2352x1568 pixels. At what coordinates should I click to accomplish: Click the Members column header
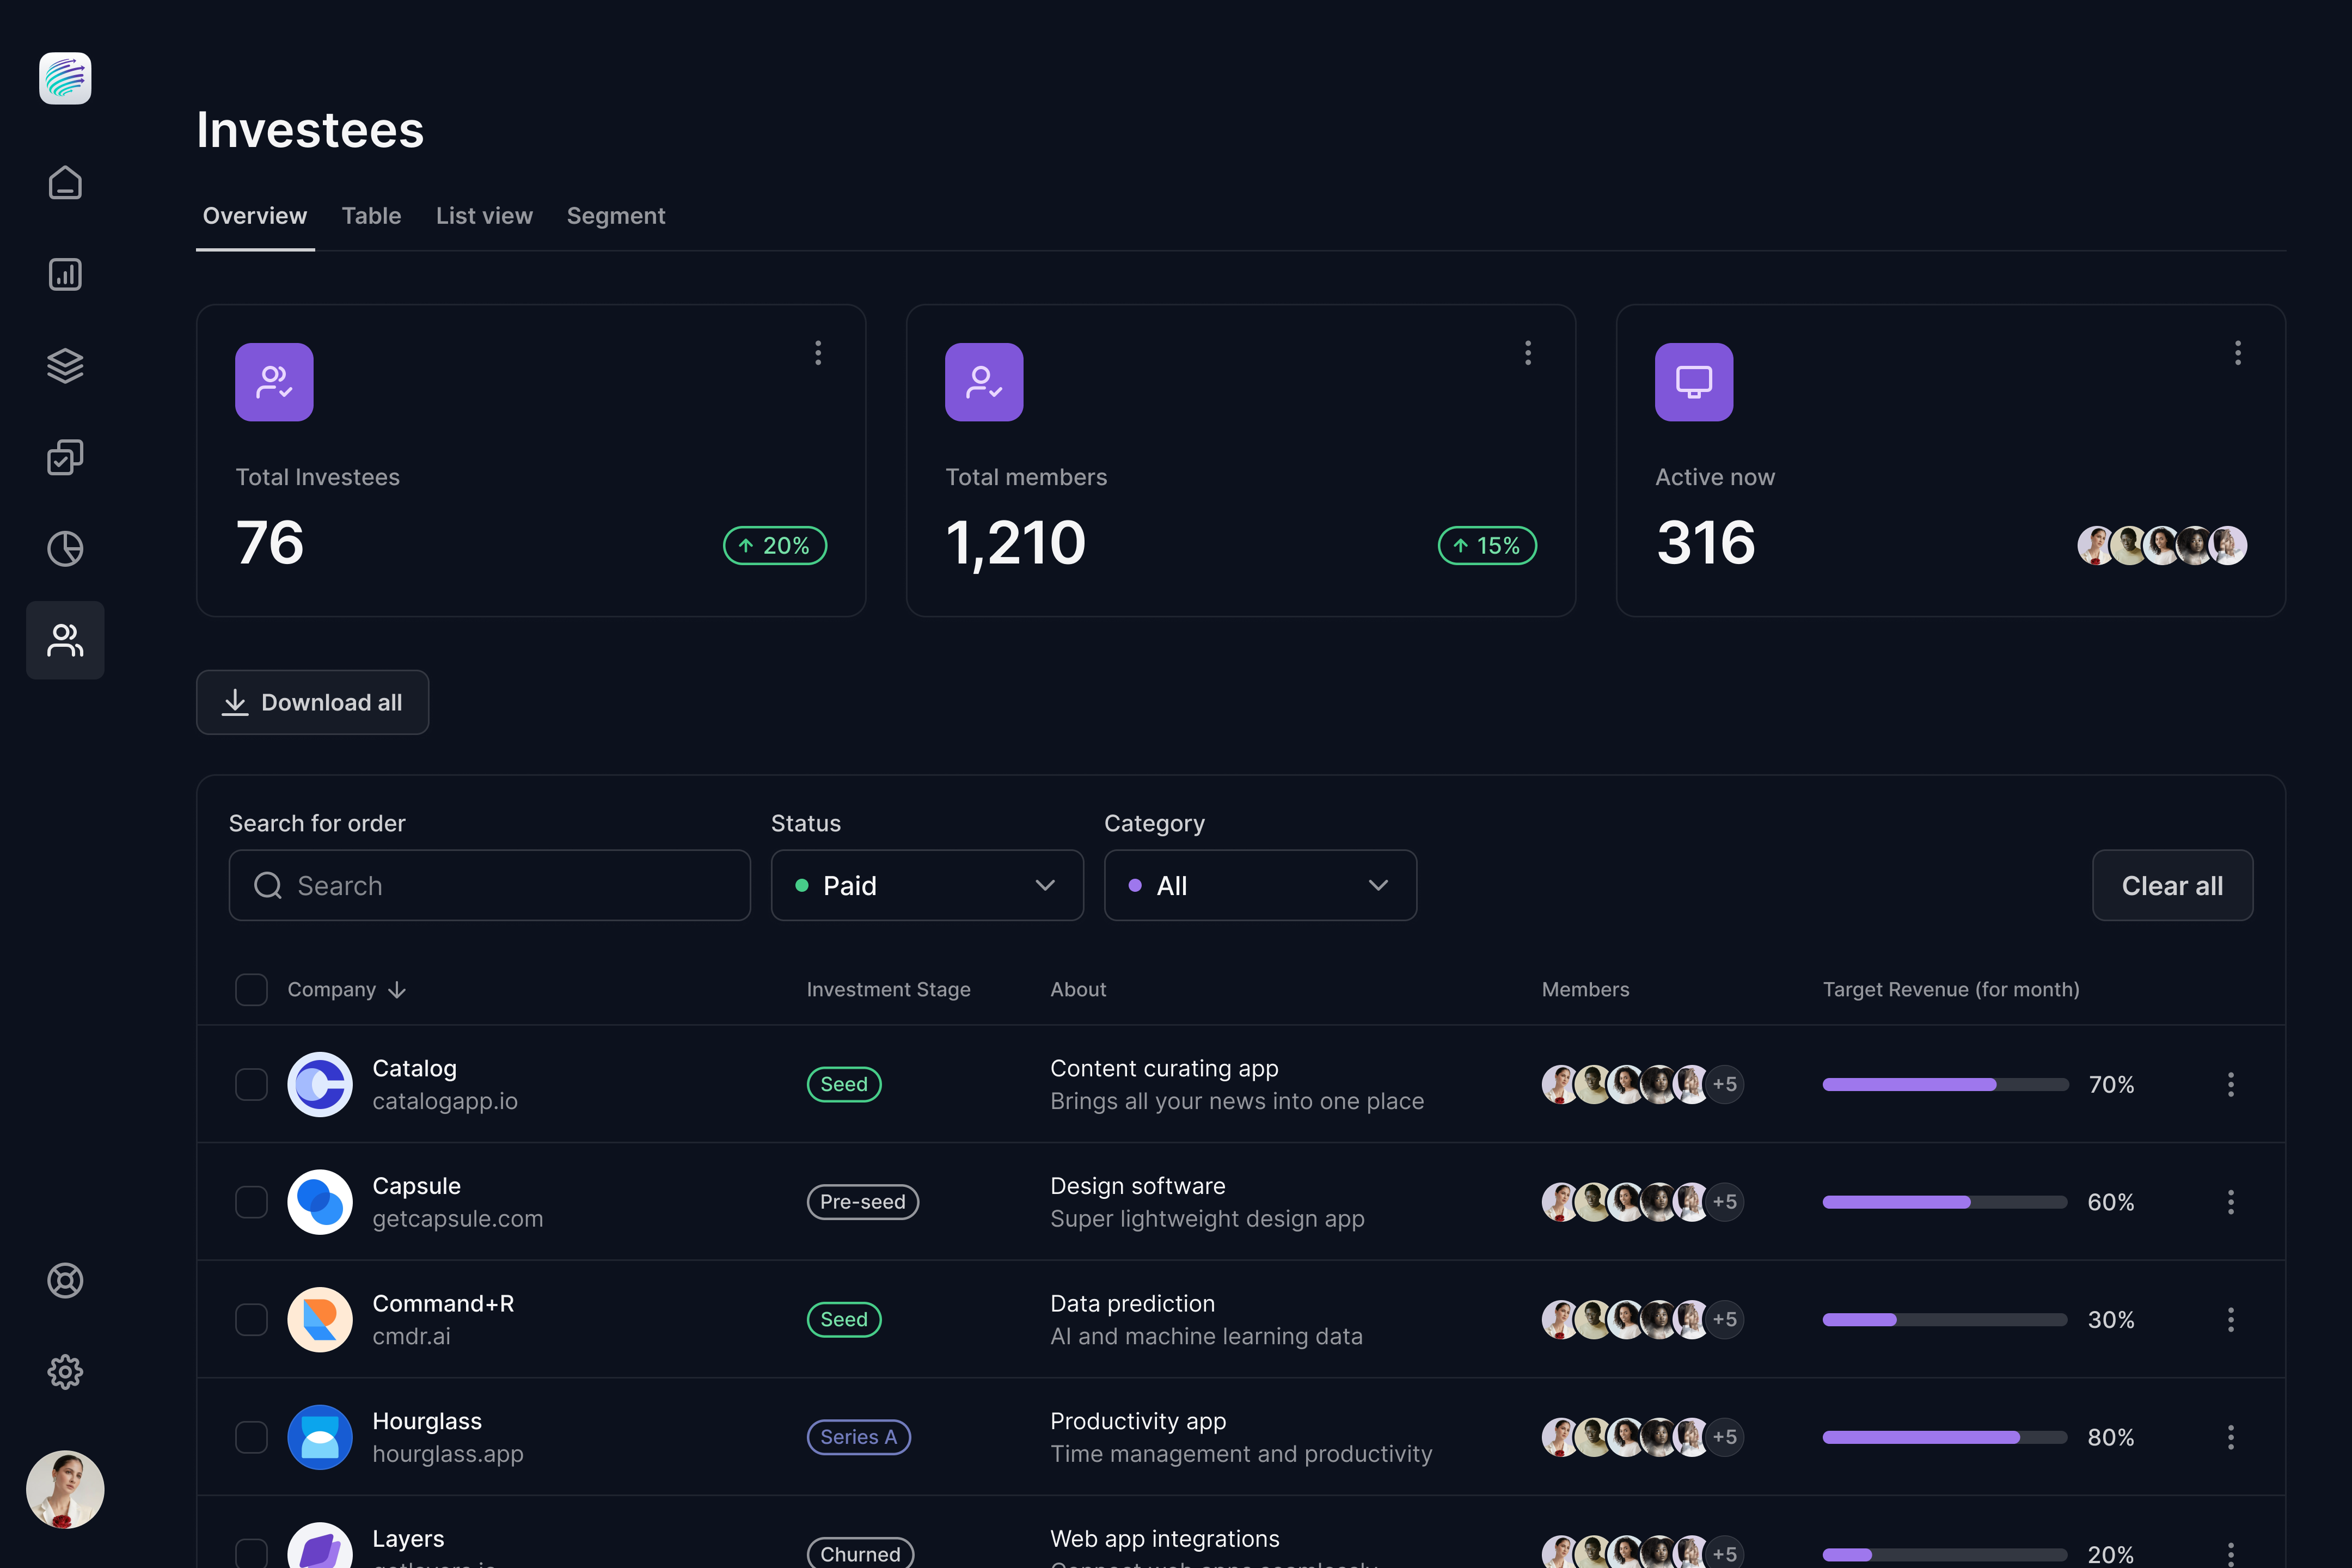pos(1585,990)
